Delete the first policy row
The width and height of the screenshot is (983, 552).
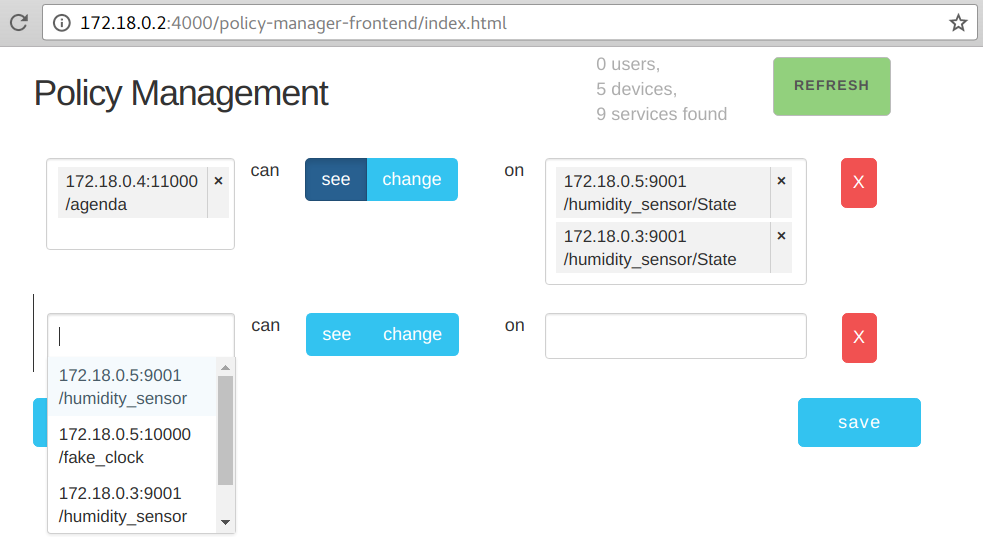tap(858, 182)
